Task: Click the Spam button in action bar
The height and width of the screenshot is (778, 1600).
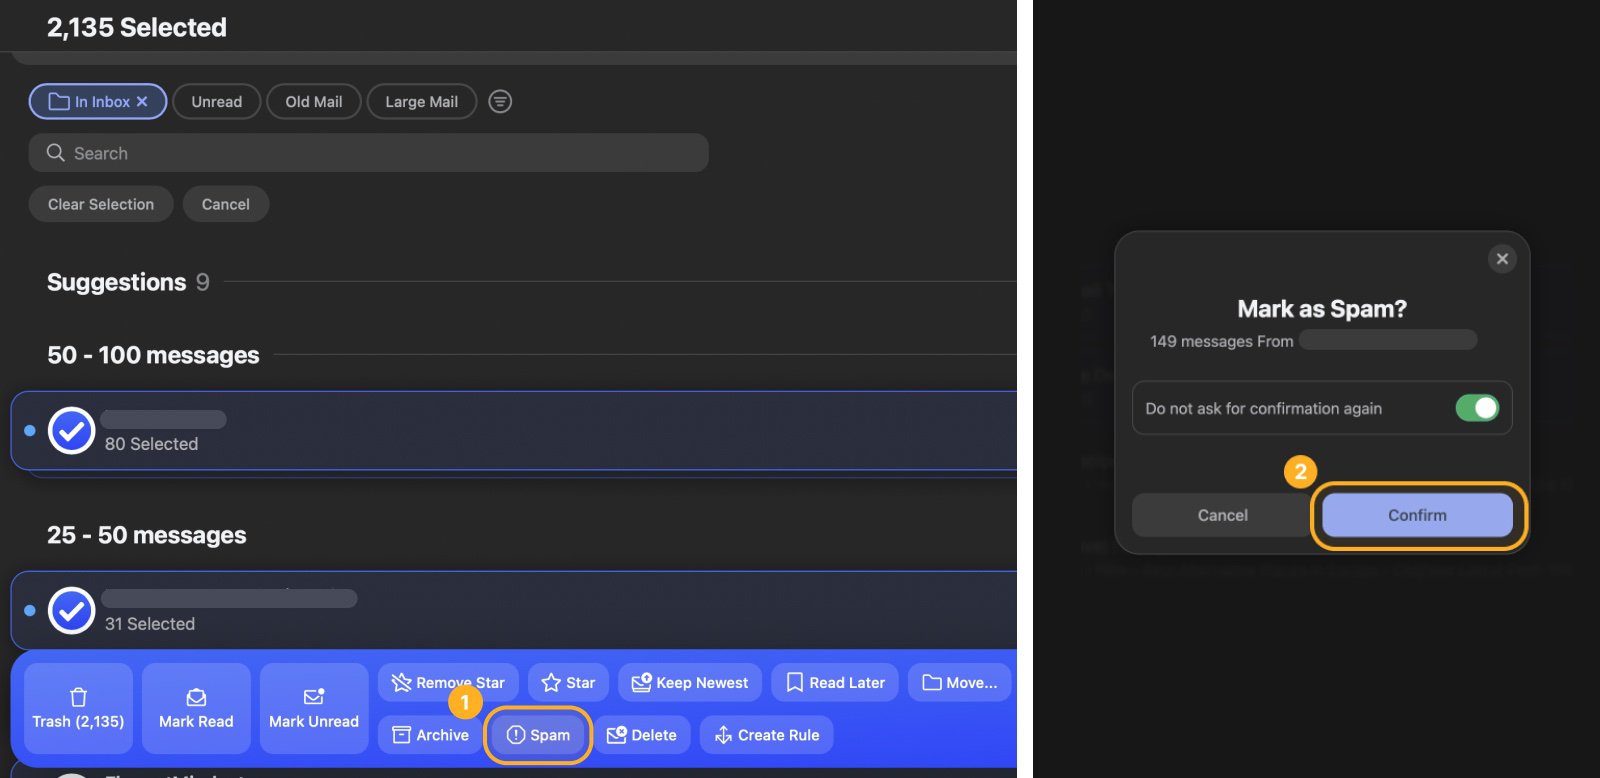Action: [539, 735]
